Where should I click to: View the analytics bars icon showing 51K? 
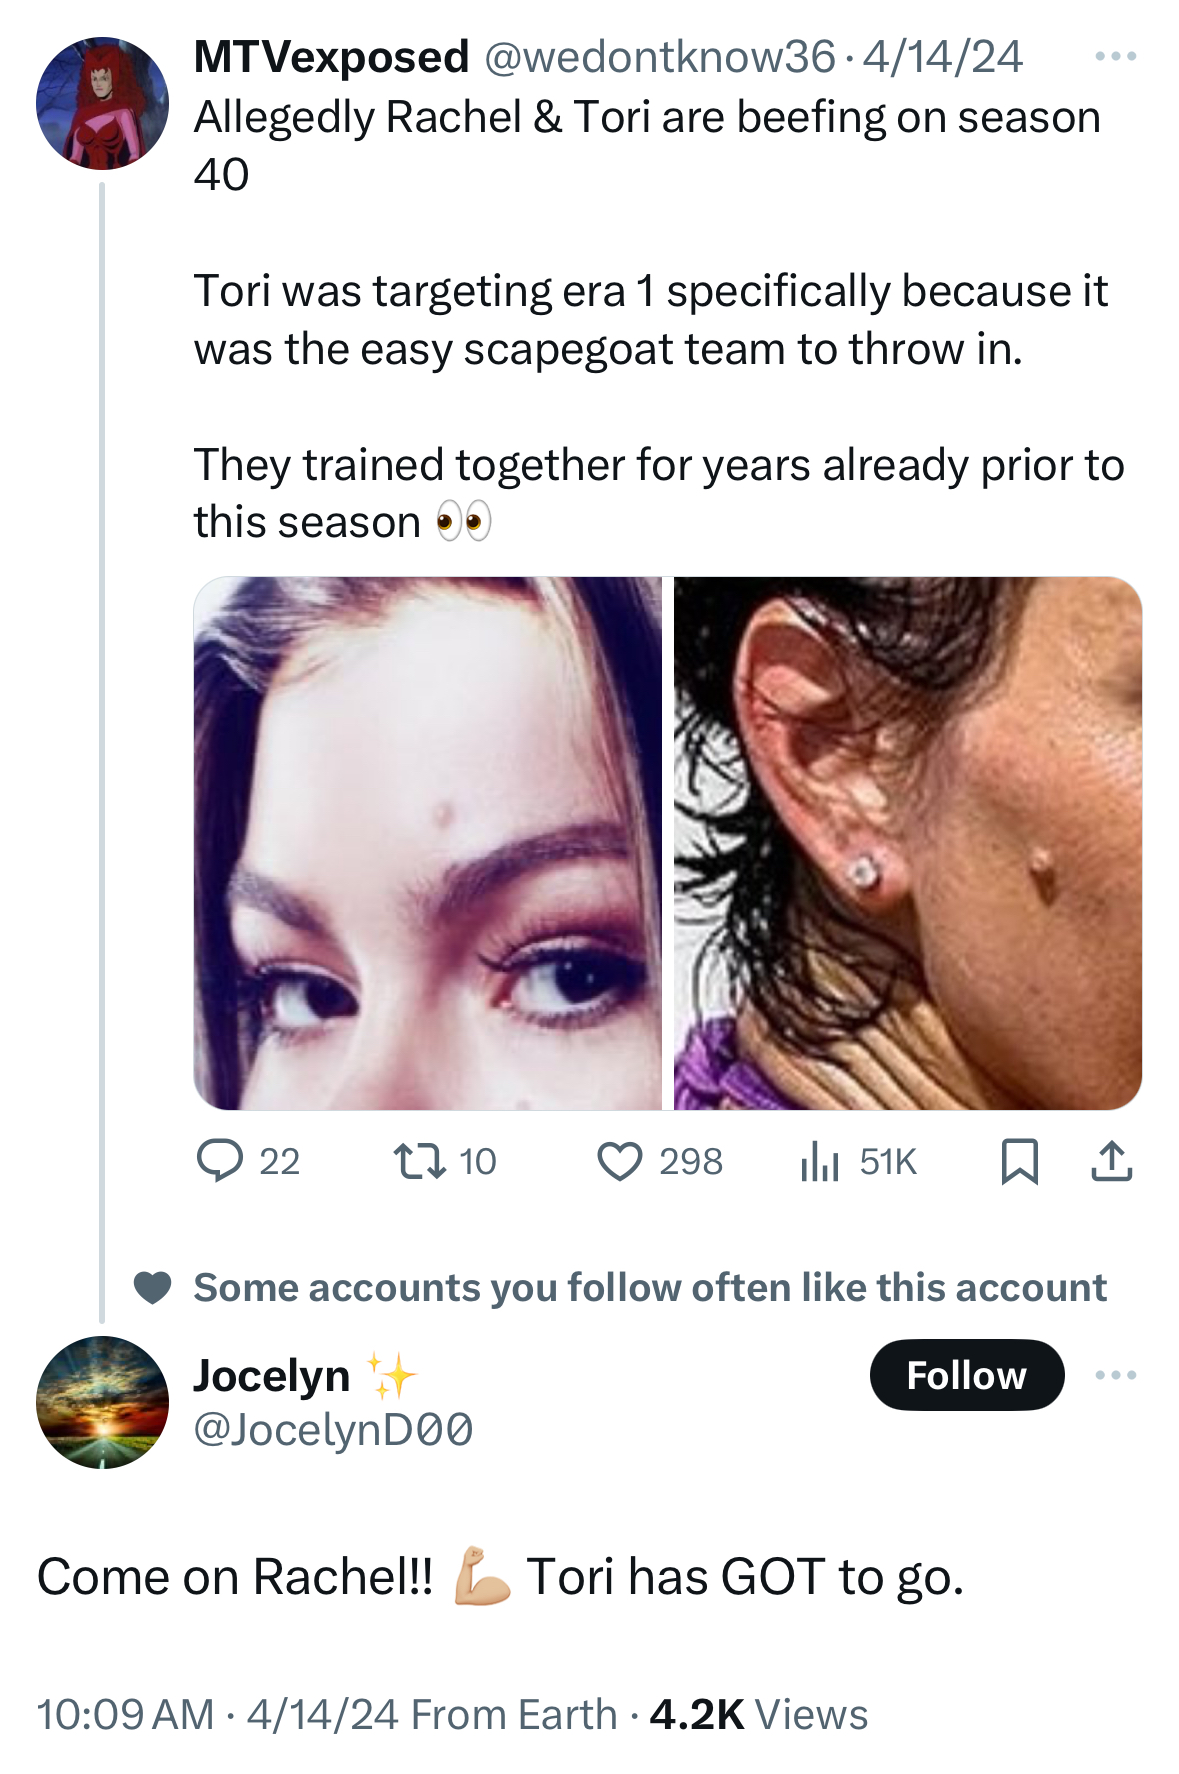point(819,1162)
